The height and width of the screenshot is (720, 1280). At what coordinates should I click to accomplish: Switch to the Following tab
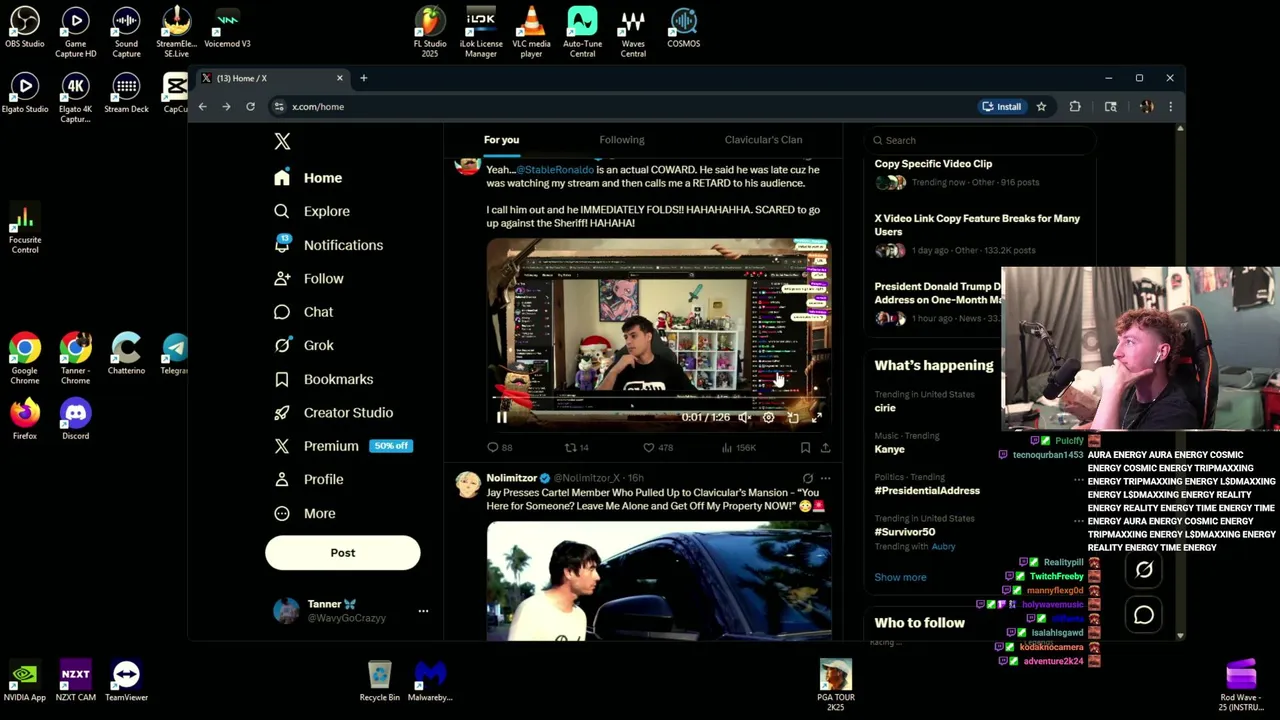pos(622,140)
